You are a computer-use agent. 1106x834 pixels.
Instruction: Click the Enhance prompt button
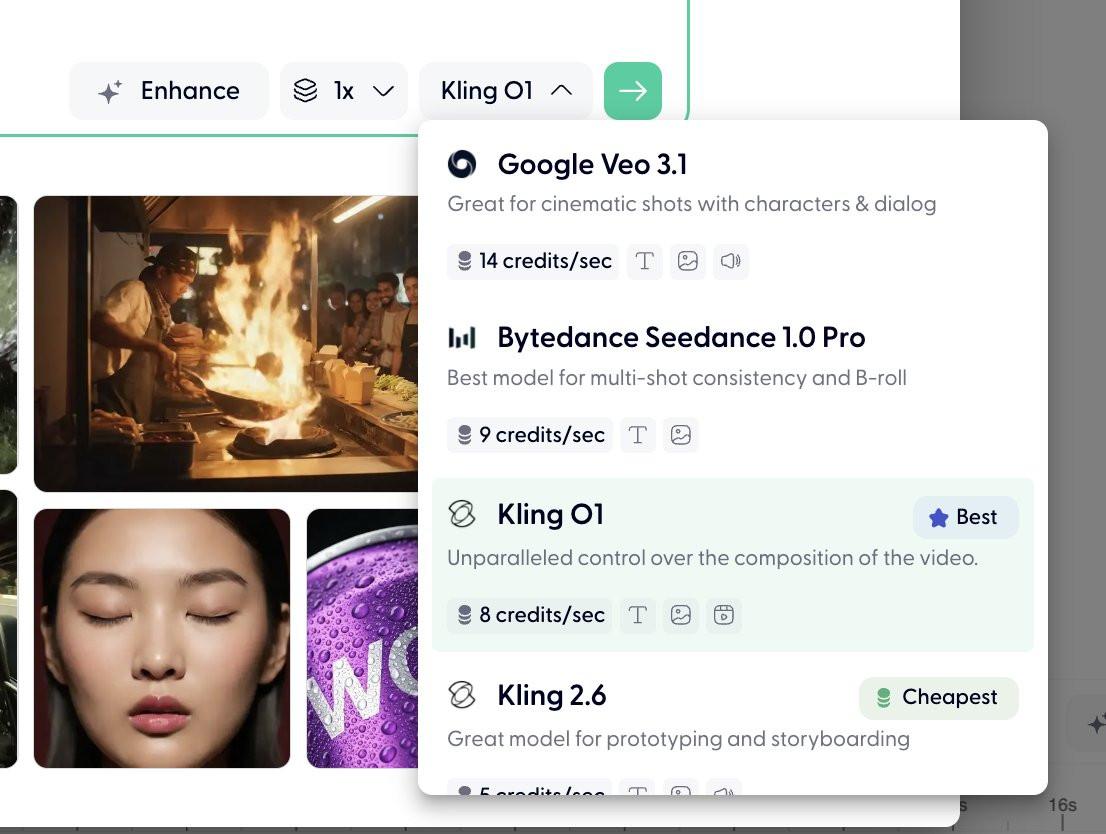169,91
